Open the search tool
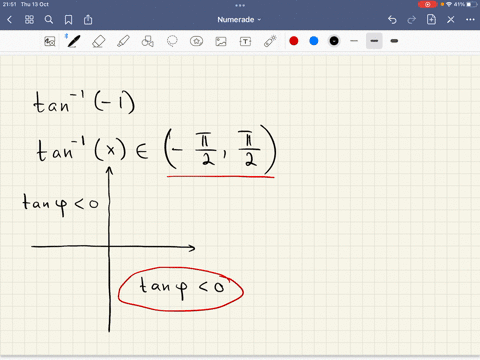 49,20
